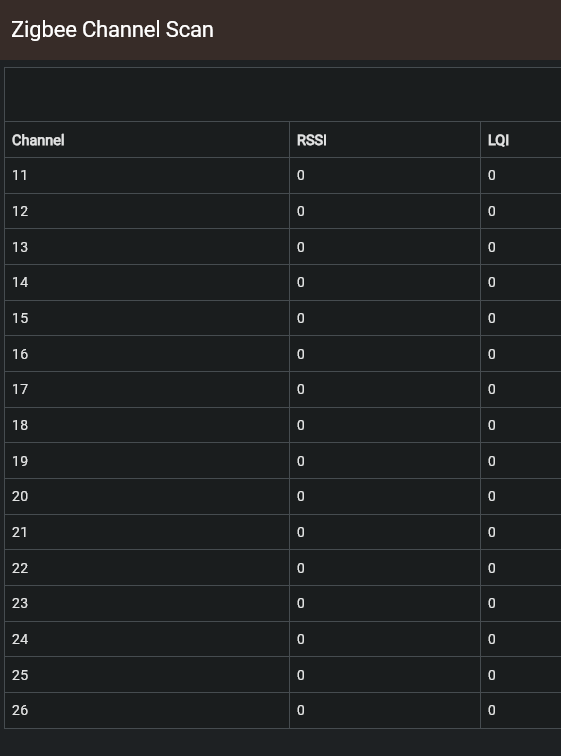This screenshot has width=561, height=756.
Task: Select the channel 14 row
Action: (x=283, y=283)
